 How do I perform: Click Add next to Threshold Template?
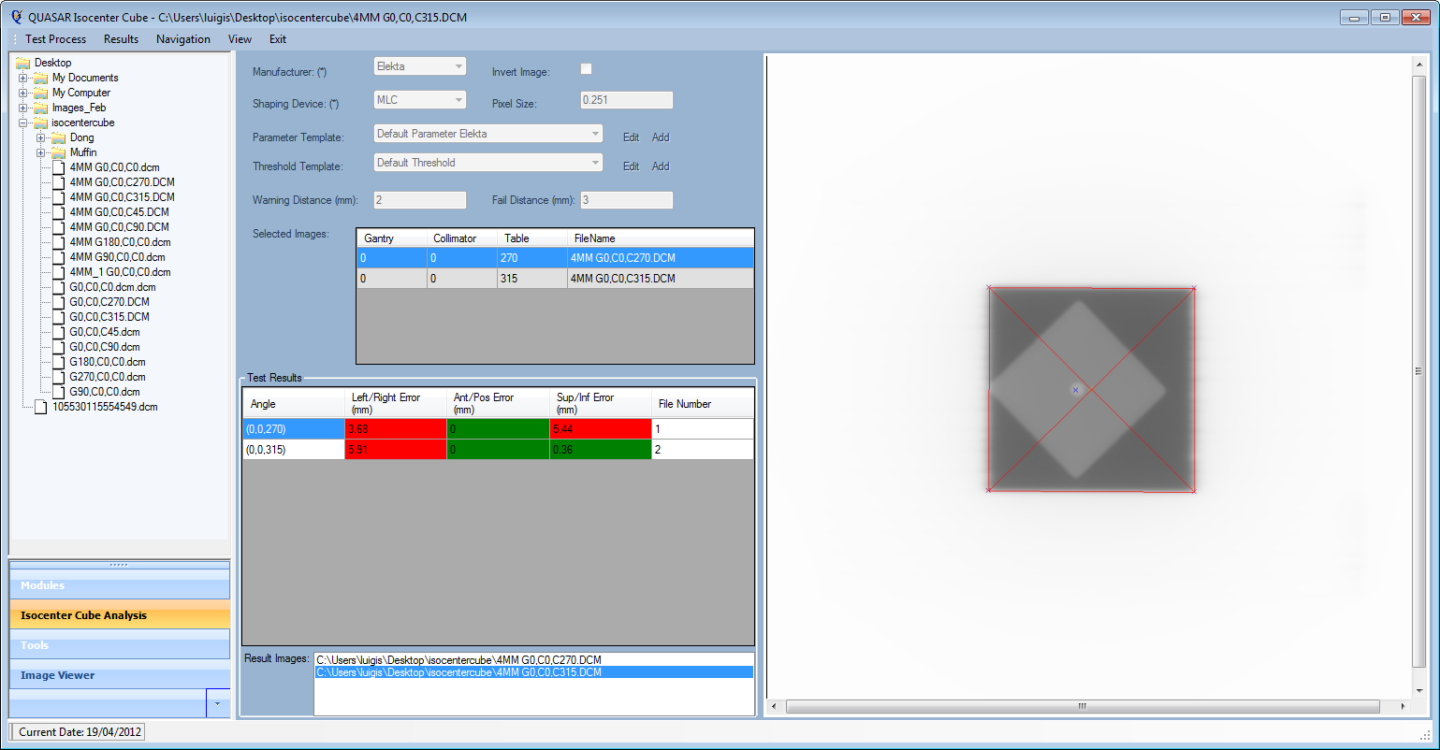click(x=661, y=166)
